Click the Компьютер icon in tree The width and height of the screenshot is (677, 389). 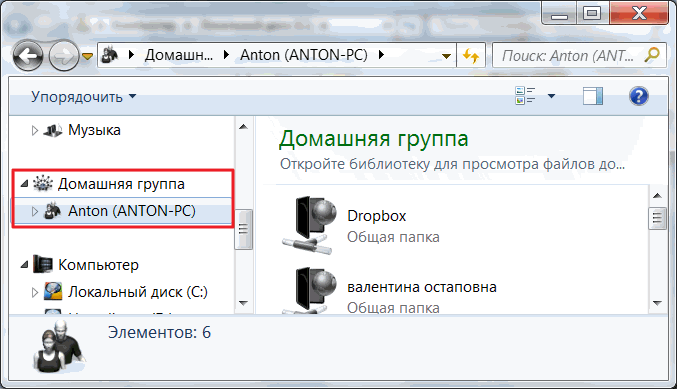click(x=43, y=264)
